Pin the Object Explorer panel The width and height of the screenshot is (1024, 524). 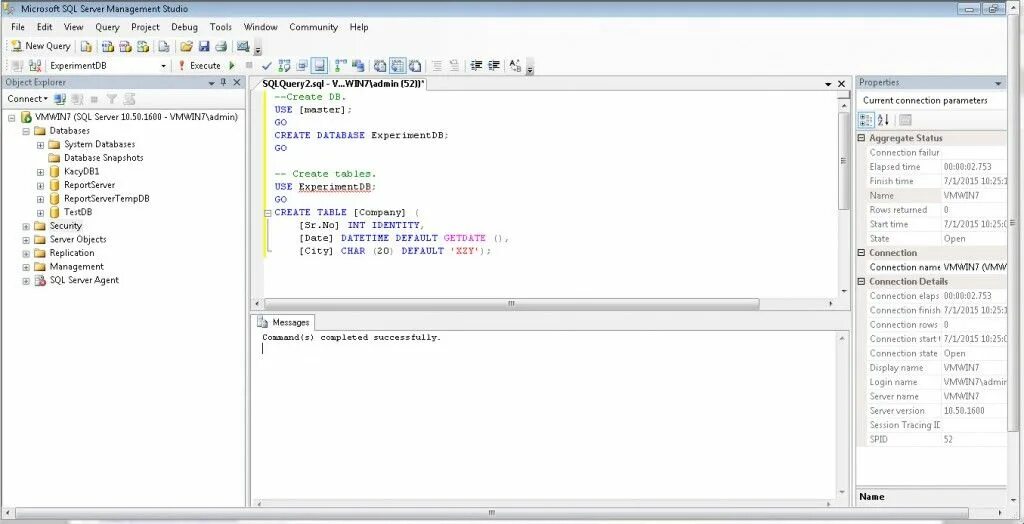223,82
